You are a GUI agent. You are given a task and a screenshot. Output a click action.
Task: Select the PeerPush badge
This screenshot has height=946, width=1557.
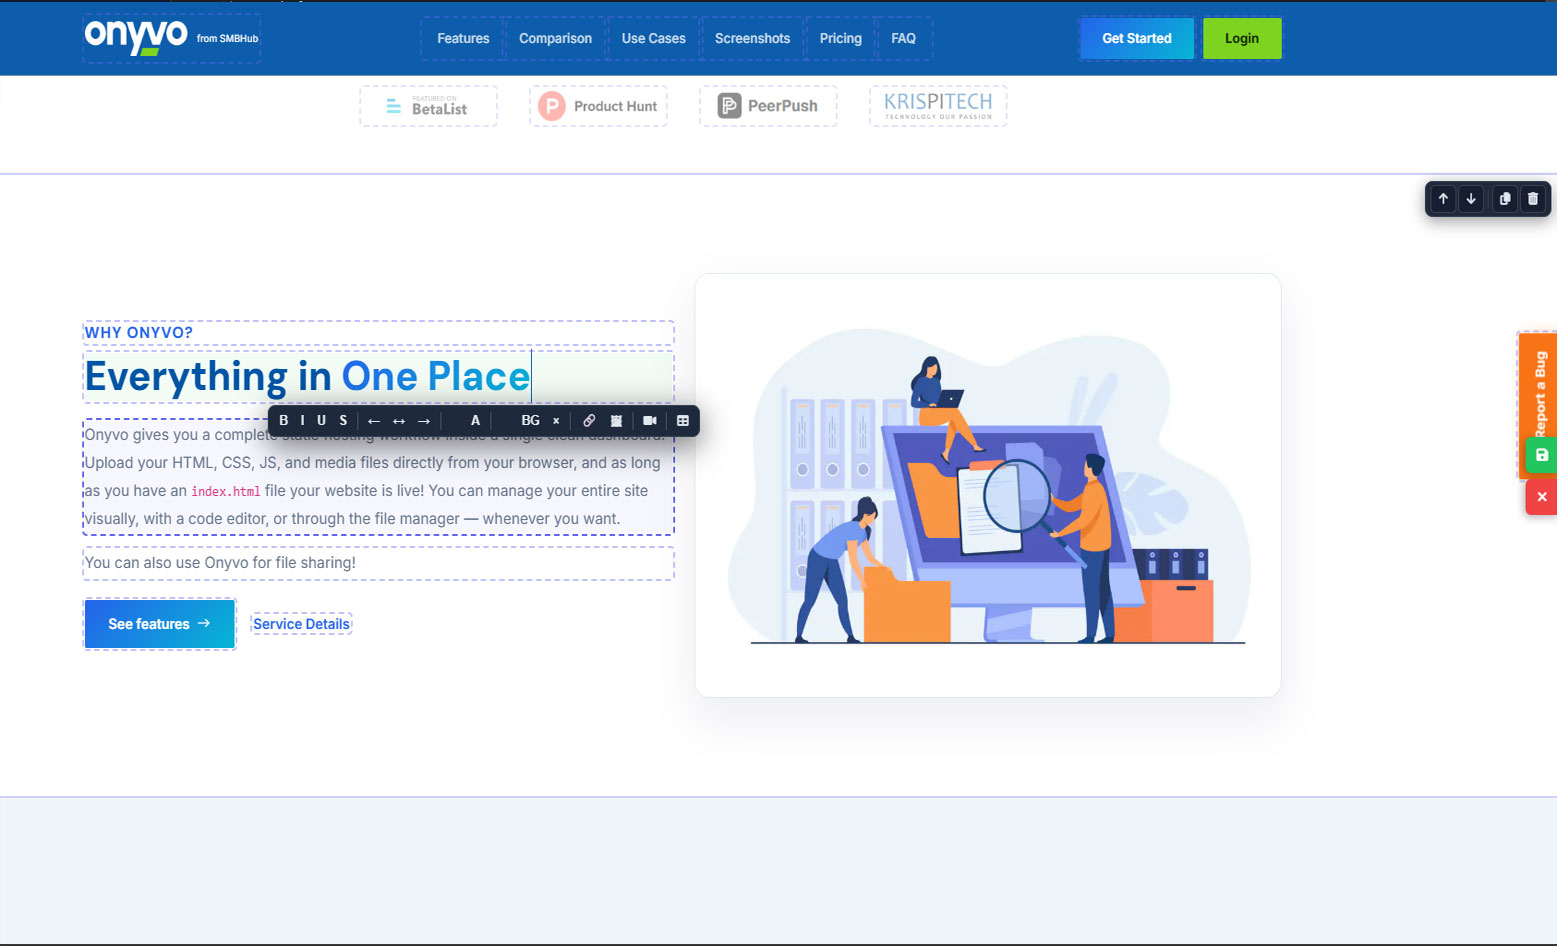(x=768, y=106)
